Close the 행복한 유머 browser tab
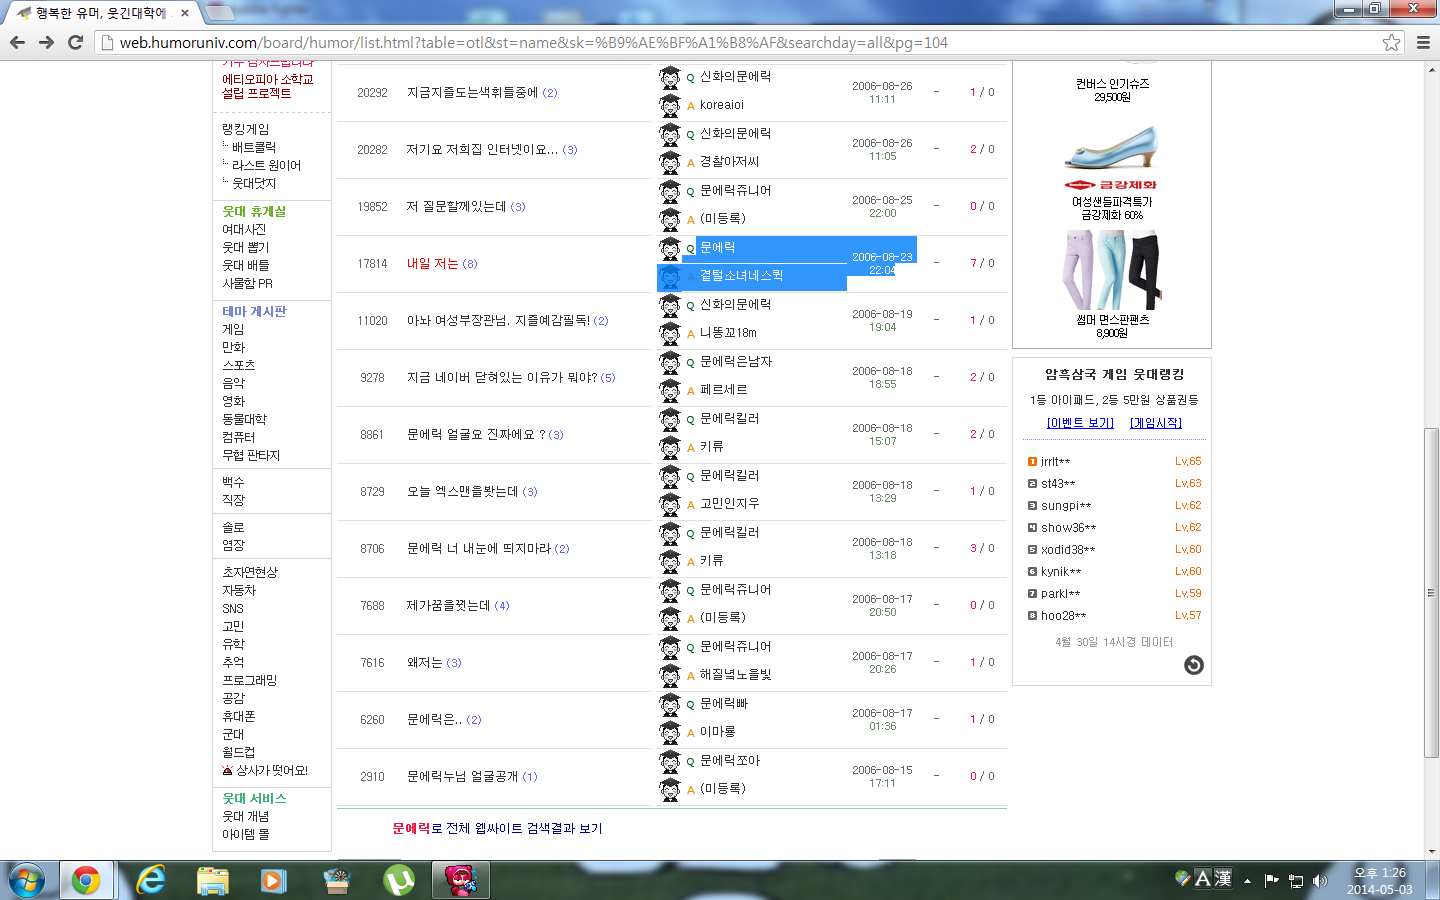The height and width of the screenshot is (900, 1440). [185, 13]
